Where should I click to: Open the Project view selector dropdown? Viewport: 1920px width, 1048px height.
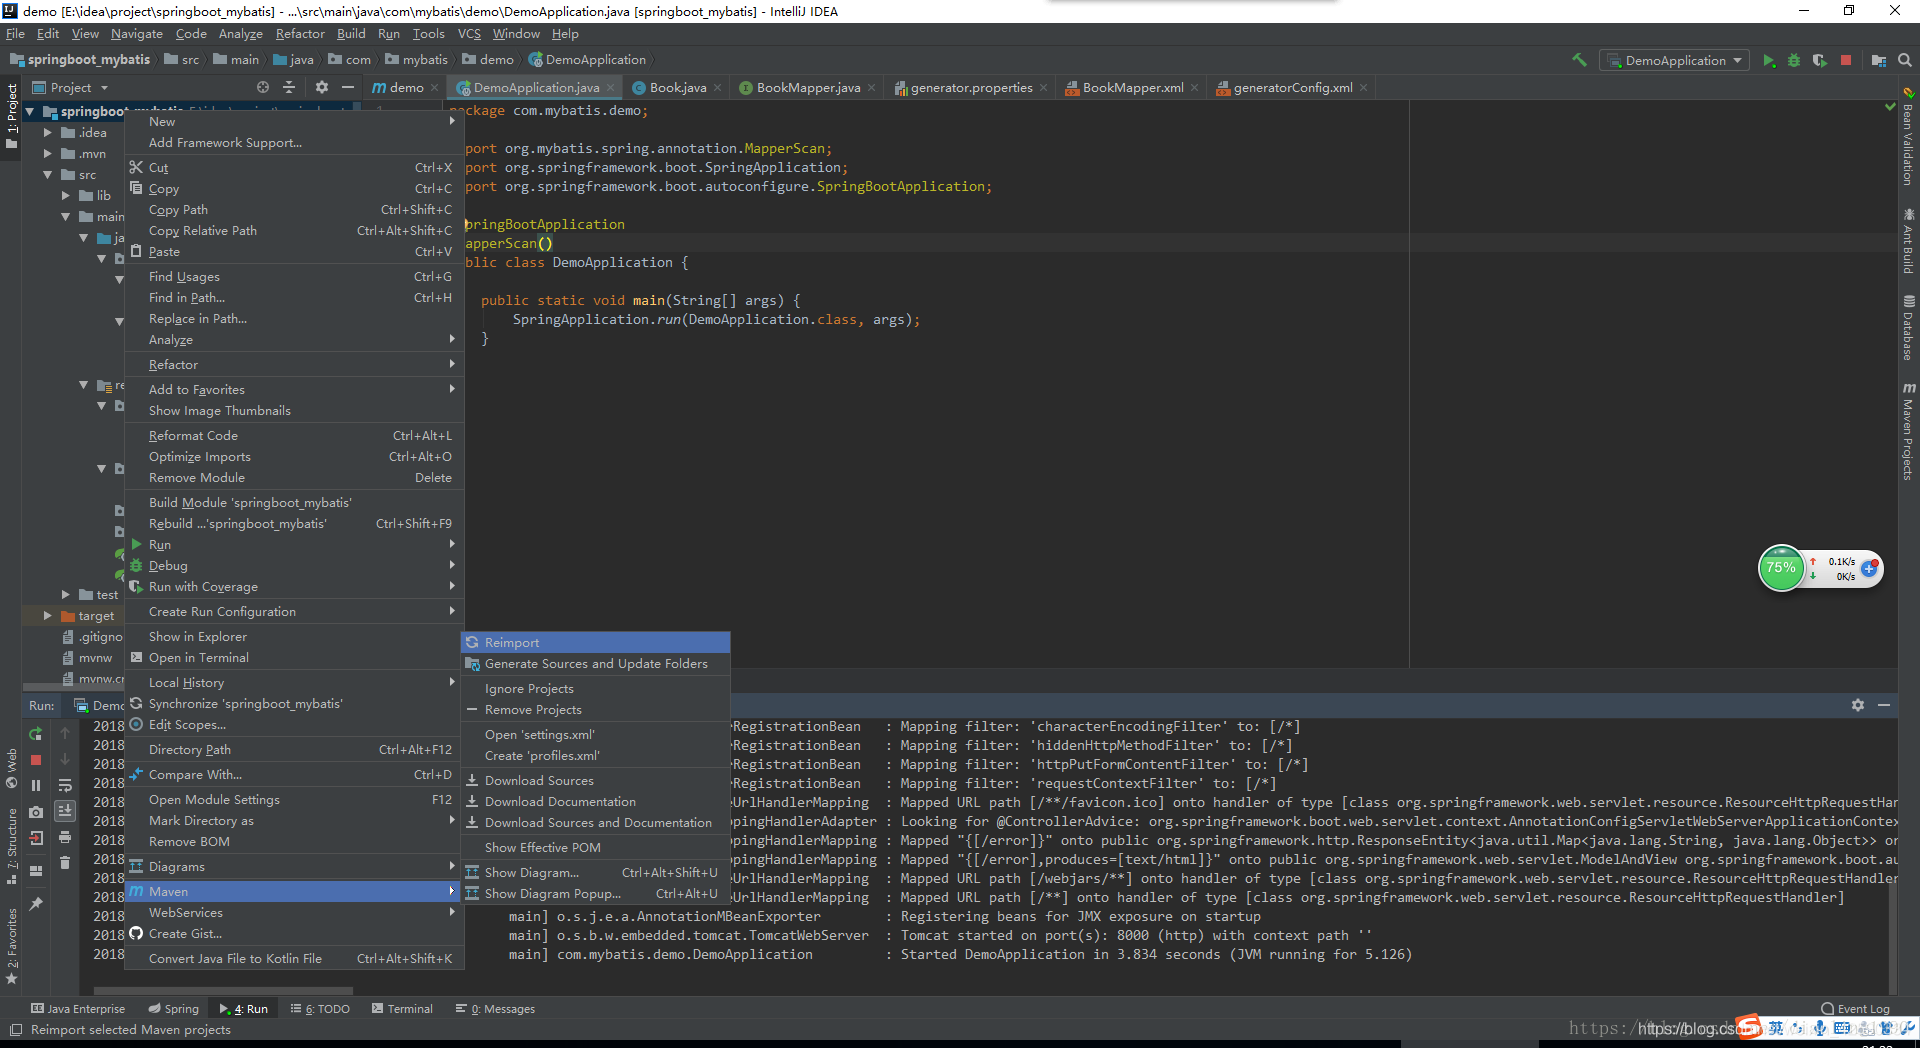click(70, 87)
